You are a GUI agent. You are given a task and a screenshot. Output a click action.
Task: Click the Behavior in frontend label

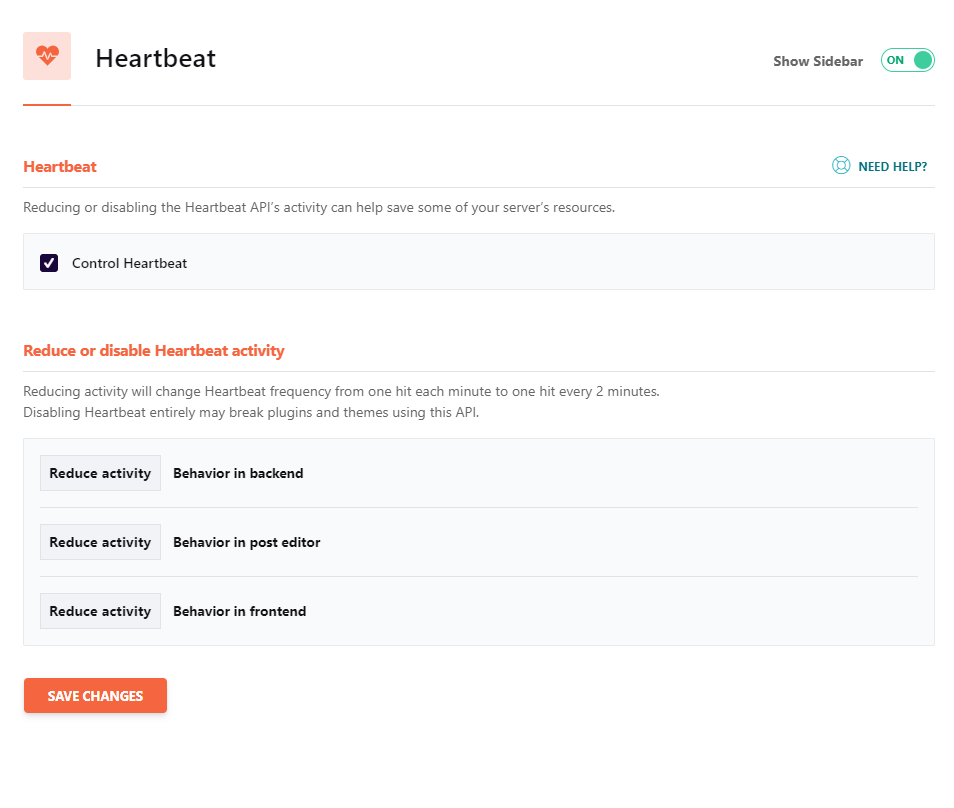[x=239, y=610]
